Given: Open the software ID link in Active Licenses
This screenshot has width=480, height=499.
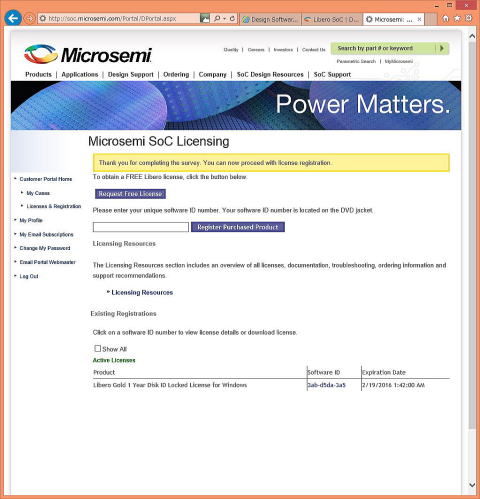Looking at the screenshot, I should (x=326, y=385).
